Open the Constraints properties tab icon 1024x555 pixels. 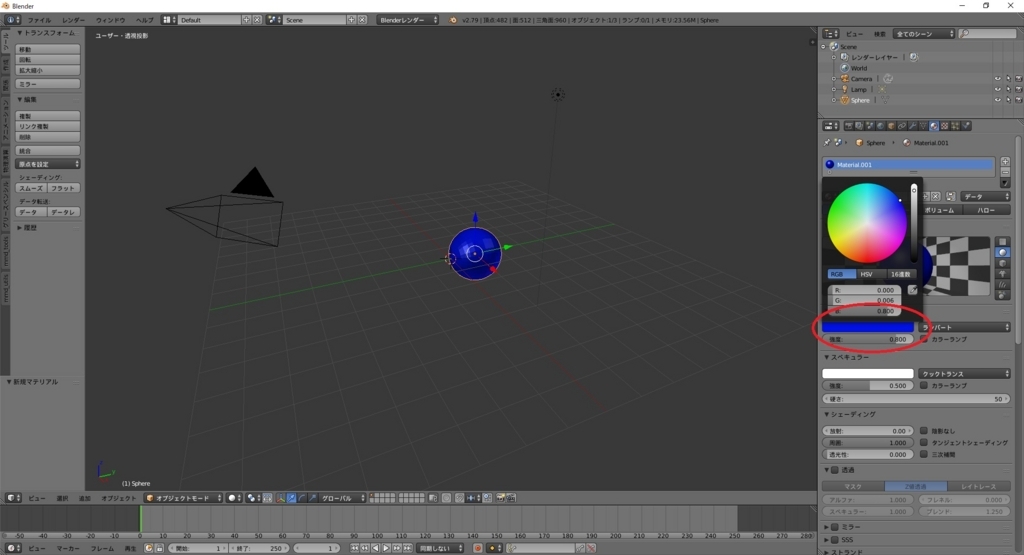[902, 126]
